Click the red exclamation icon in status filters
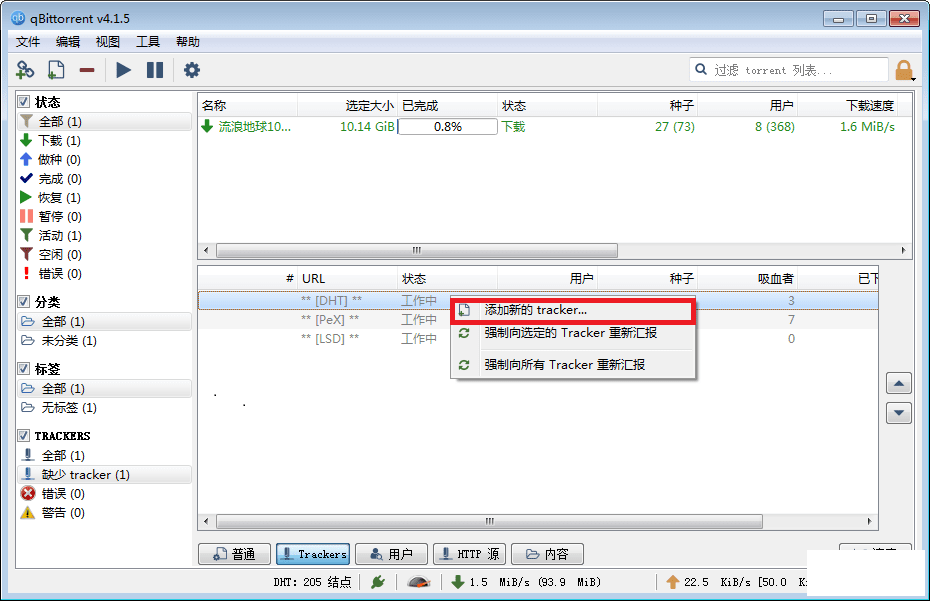930x601 pixels. coord(26,273)
